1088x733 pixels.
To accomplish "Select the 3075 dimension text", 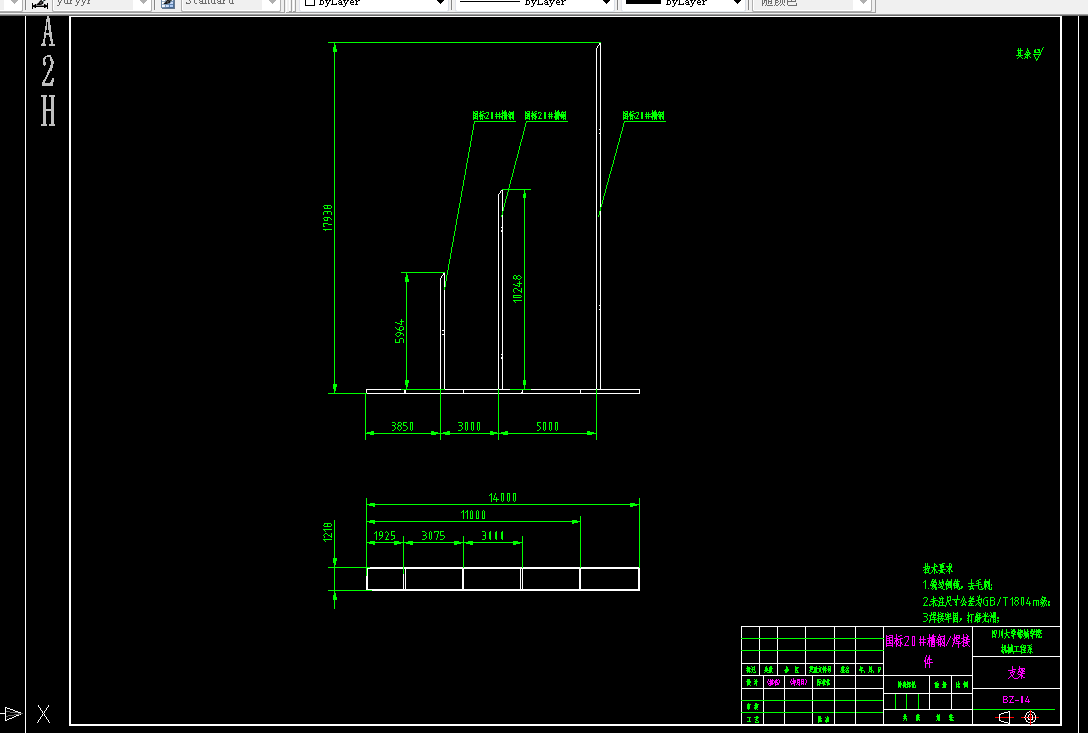I will (434, 535).
